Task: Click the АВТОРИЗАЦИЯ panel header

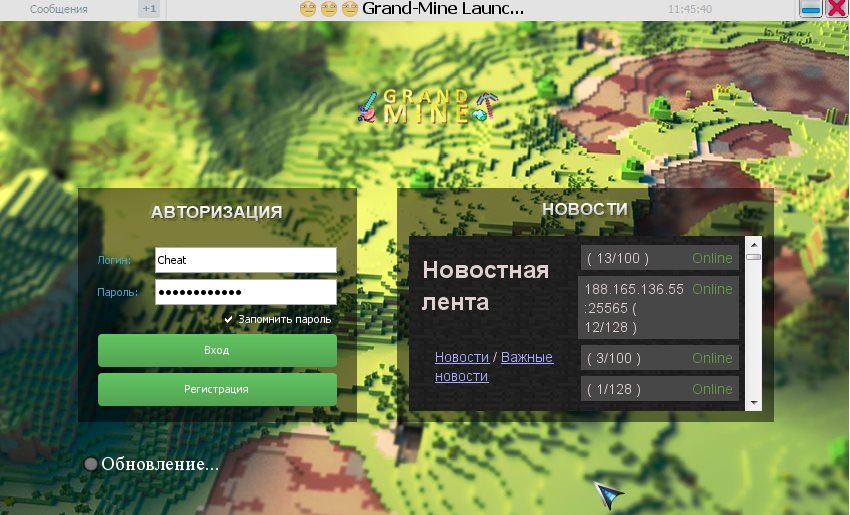Action: [x=216, y=212]
